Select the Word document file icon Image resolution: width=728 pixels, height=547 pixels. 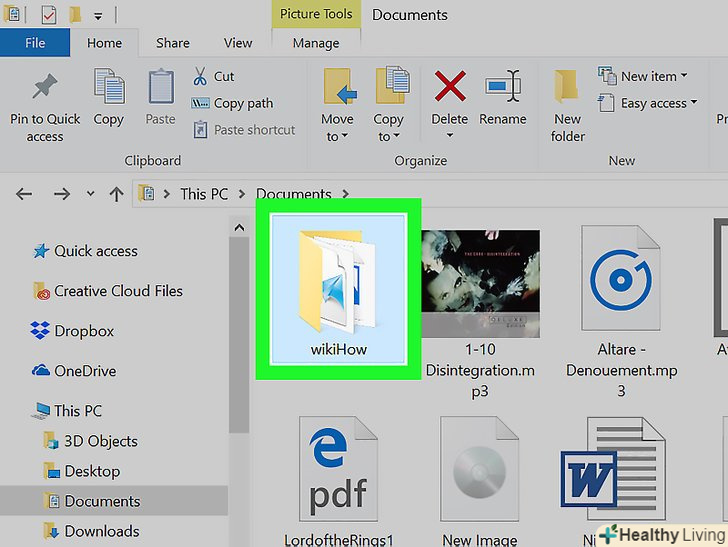614,469
